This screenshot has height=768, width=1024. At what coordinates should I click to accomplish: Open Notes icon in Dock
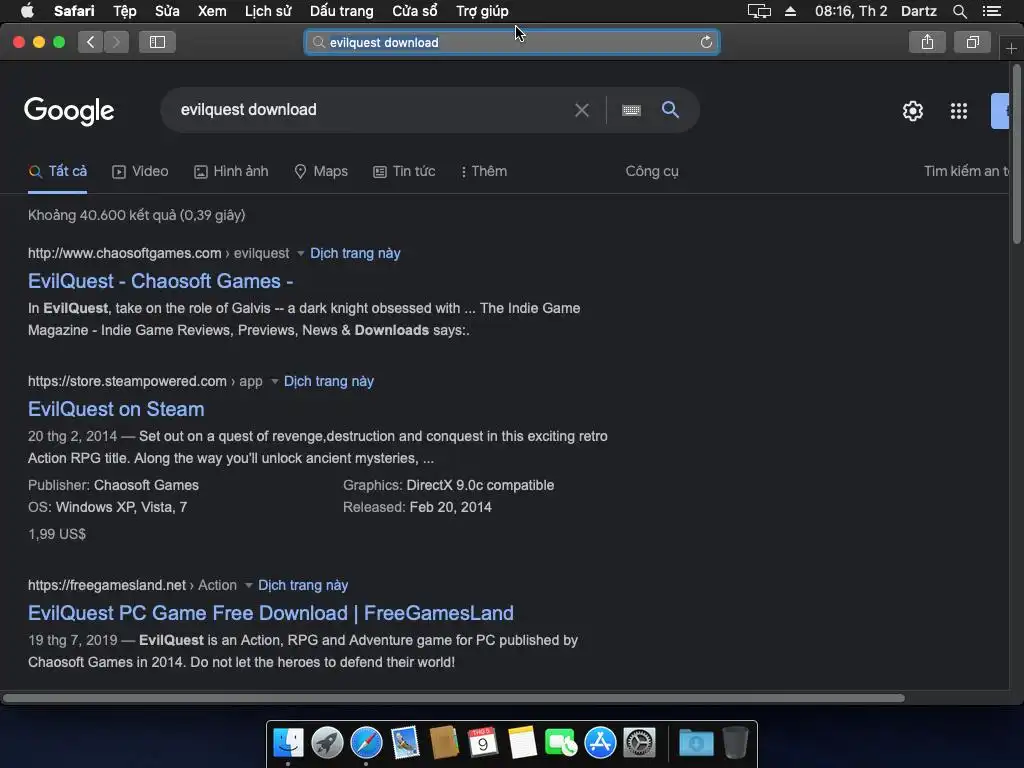(522, 743)
